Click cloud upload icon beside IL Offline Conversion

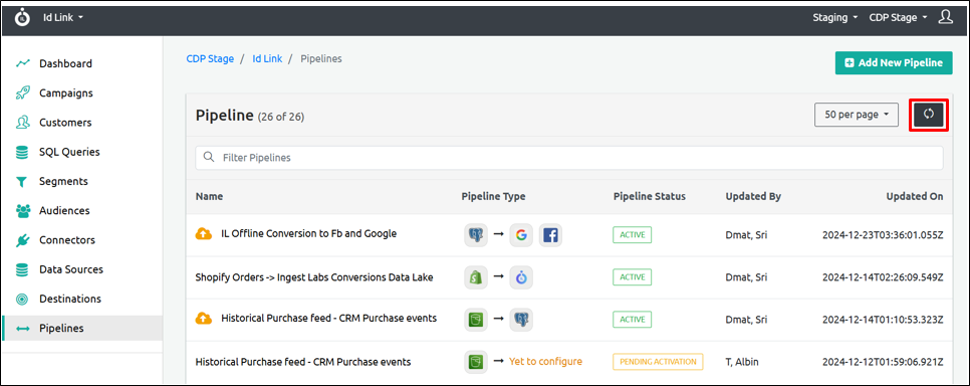click(204, 234)
